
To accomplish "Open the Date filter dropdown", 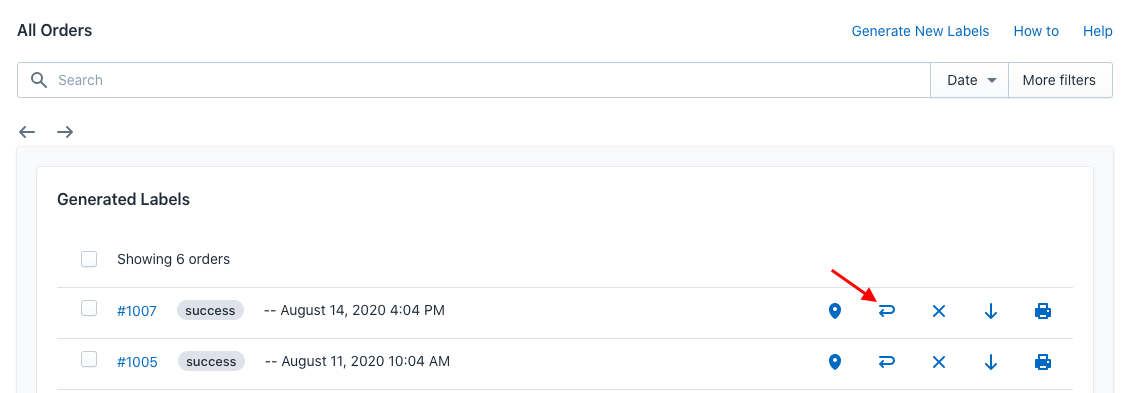I will click(x=969, y=80).
